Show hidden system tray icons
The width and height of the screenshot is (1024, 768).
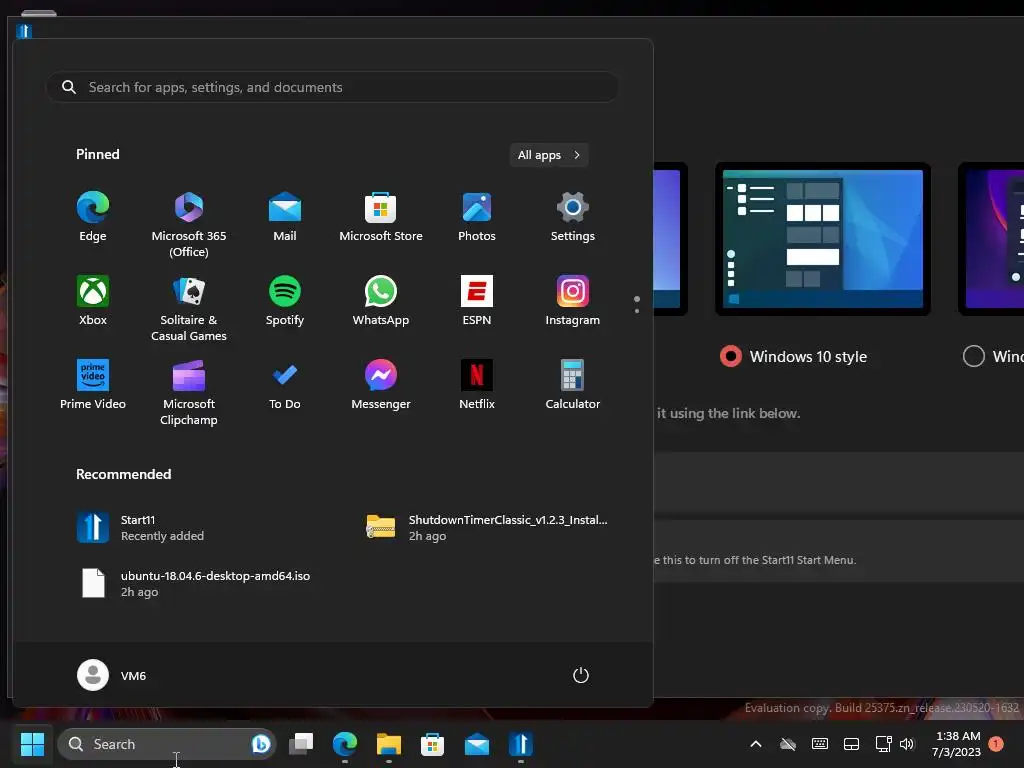click(x=756, y=744)
